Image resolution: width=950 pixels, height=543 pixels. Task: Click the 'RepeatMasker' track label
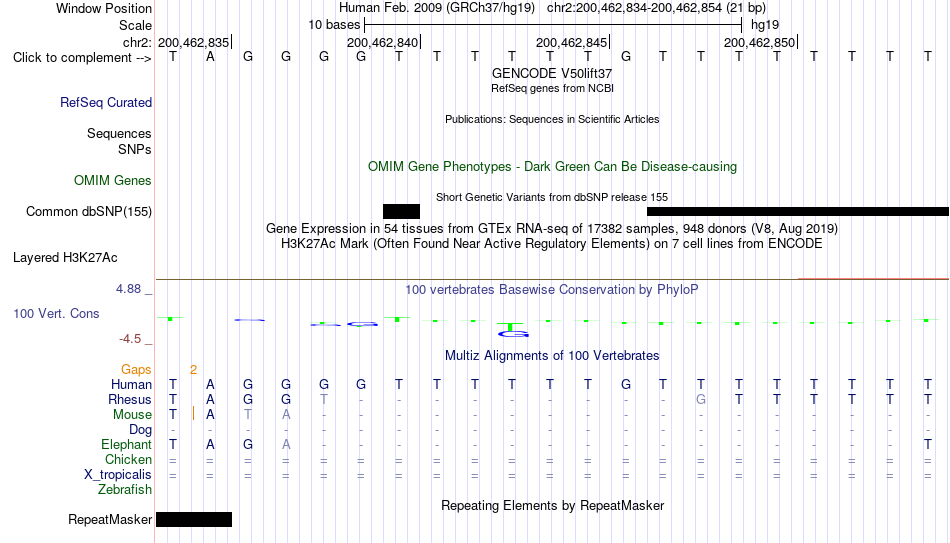coord(110,519)
